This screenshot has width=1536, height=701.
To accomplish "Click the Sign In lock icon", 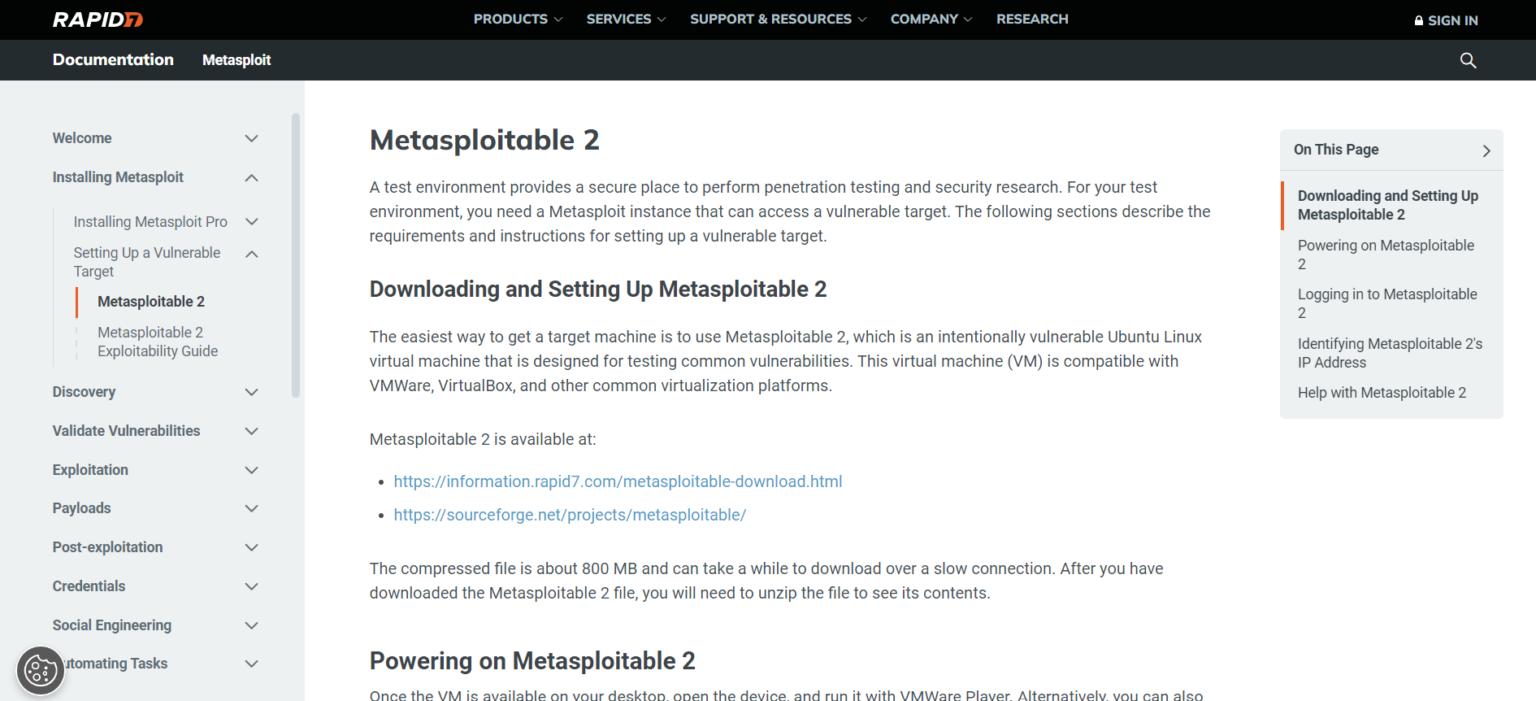I will pyautogui.click(x=1418, y=21).
